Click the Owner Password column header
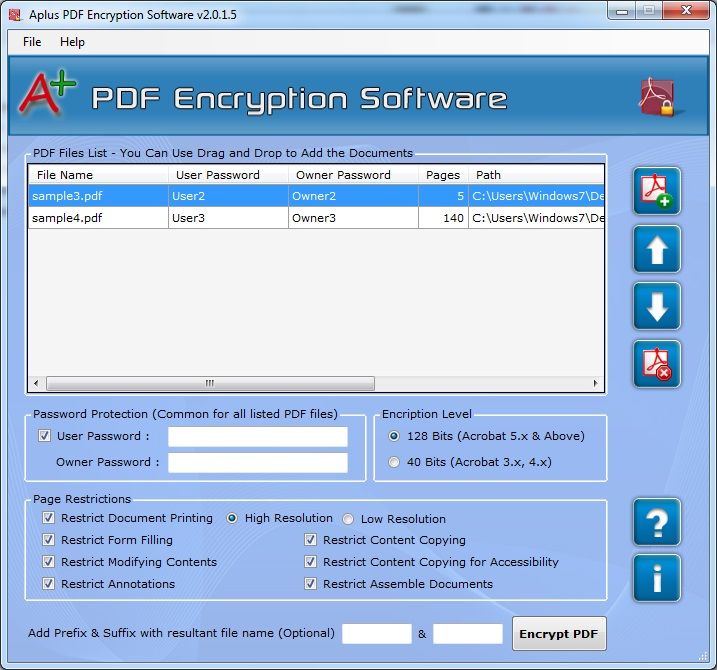This screenshot has width=717, height=670. (x=353, y=175)
